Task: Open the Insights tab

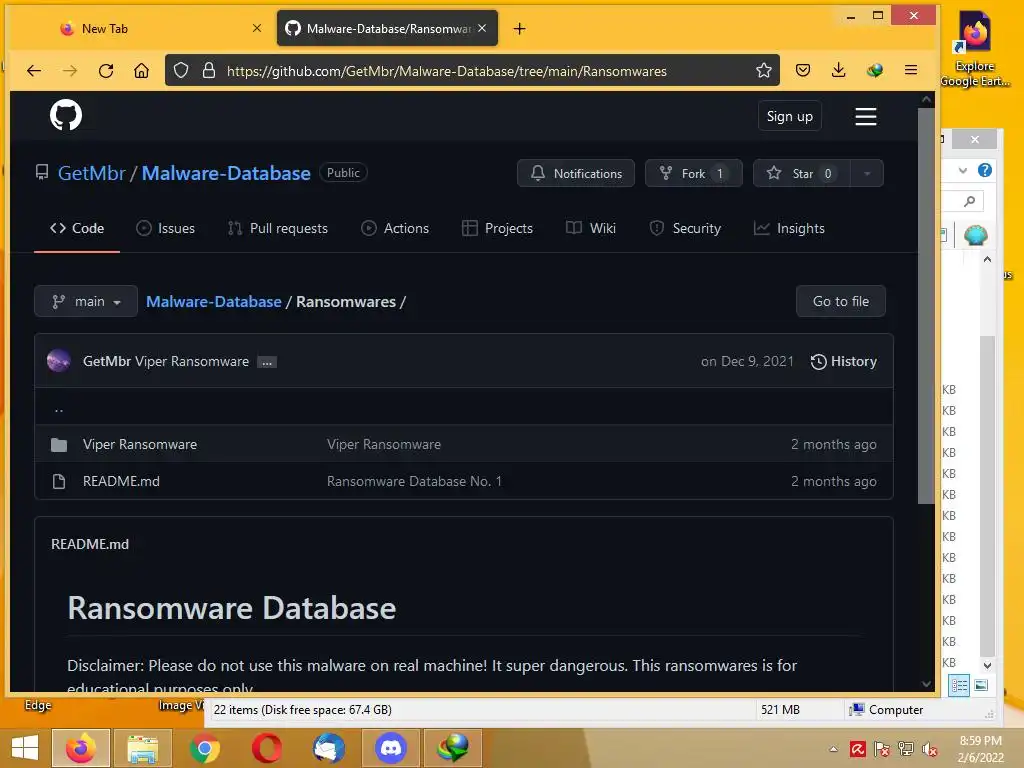Action: point(789,228)
